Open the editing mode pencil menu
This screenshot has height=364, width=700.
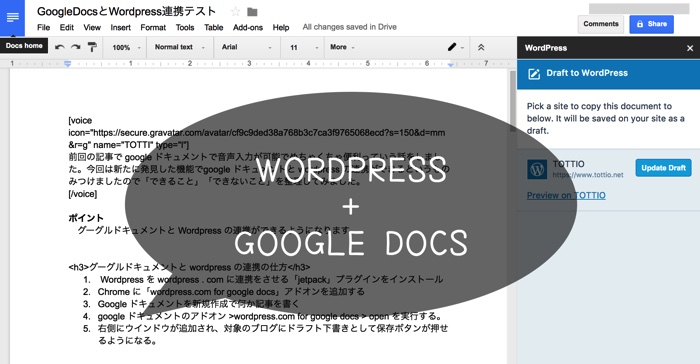[455, 47]
